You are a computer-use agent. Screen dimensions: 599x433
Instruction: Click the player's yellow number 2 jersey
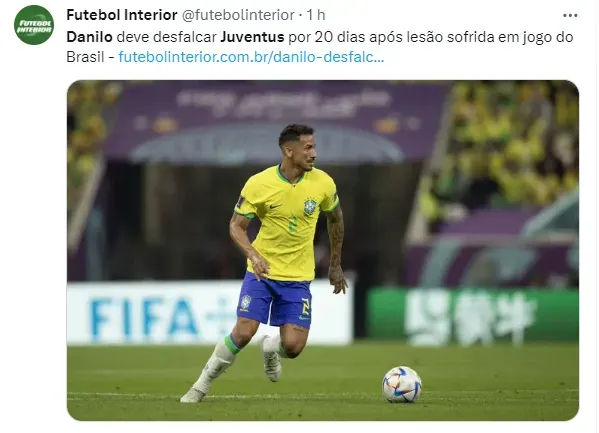click(x=288, y=222)
